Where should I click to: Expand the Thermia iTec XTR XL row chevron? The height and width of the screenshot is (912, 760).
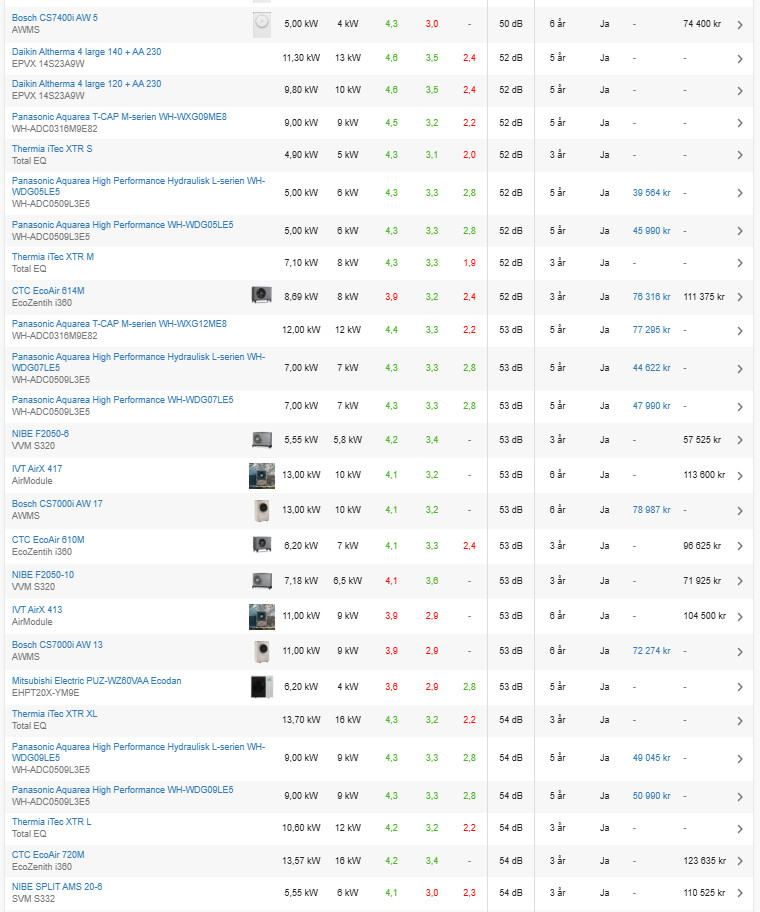tap(739, 720)
